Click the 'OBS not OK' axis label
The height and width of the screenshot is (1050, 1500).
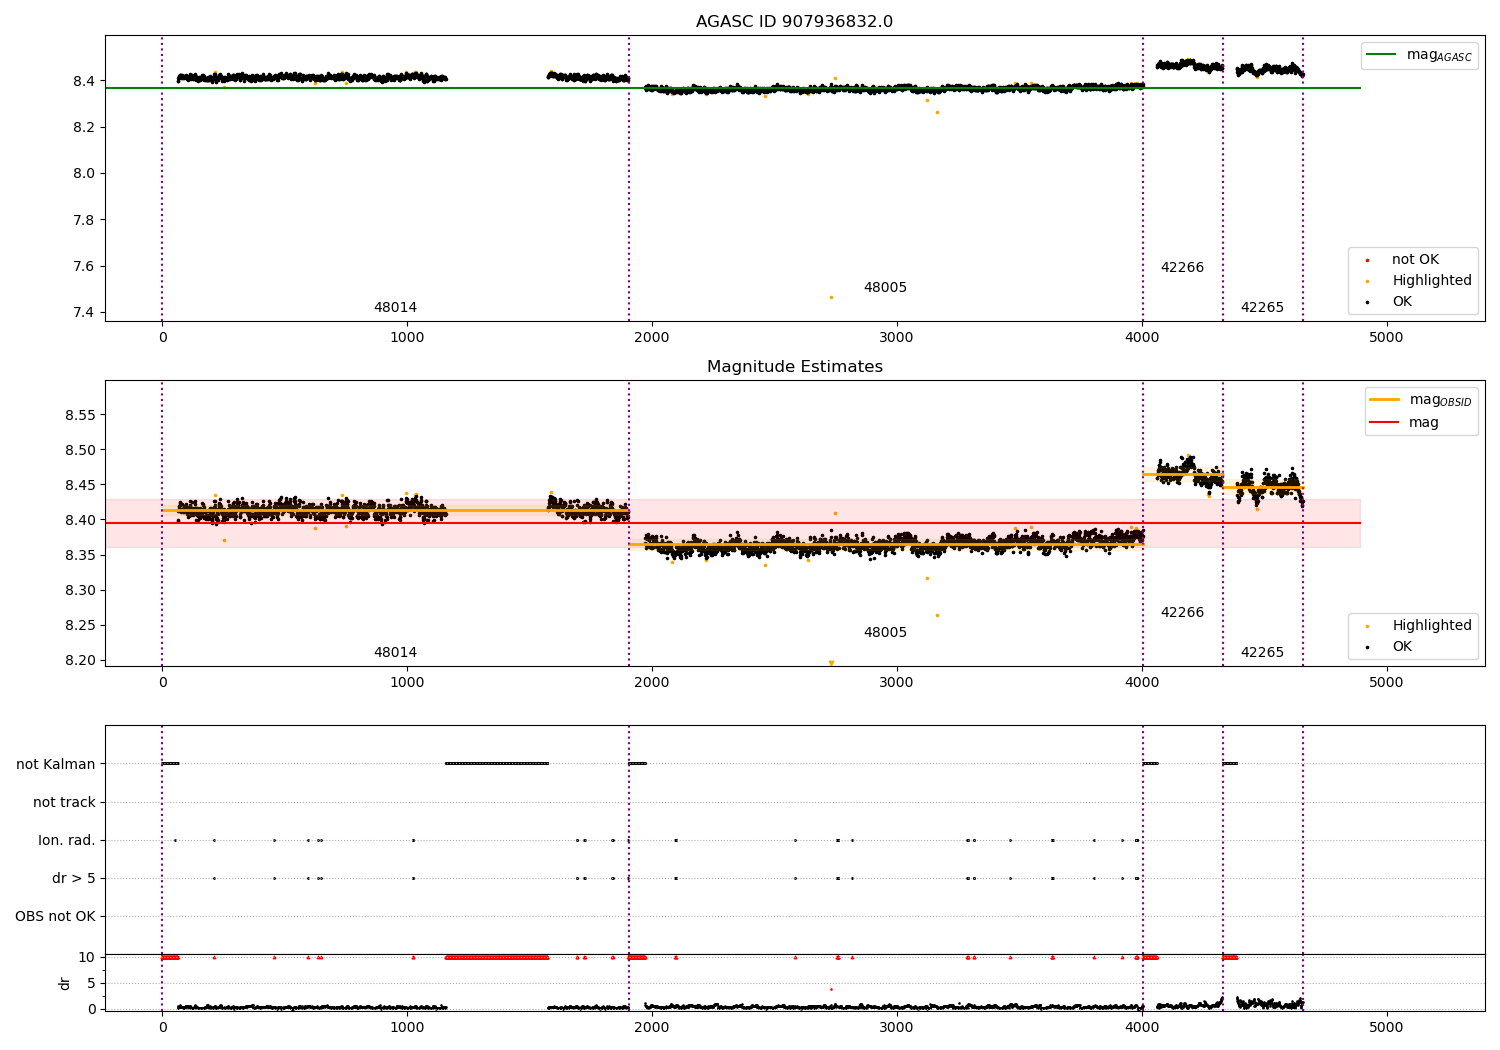click(x=56, y=916)
